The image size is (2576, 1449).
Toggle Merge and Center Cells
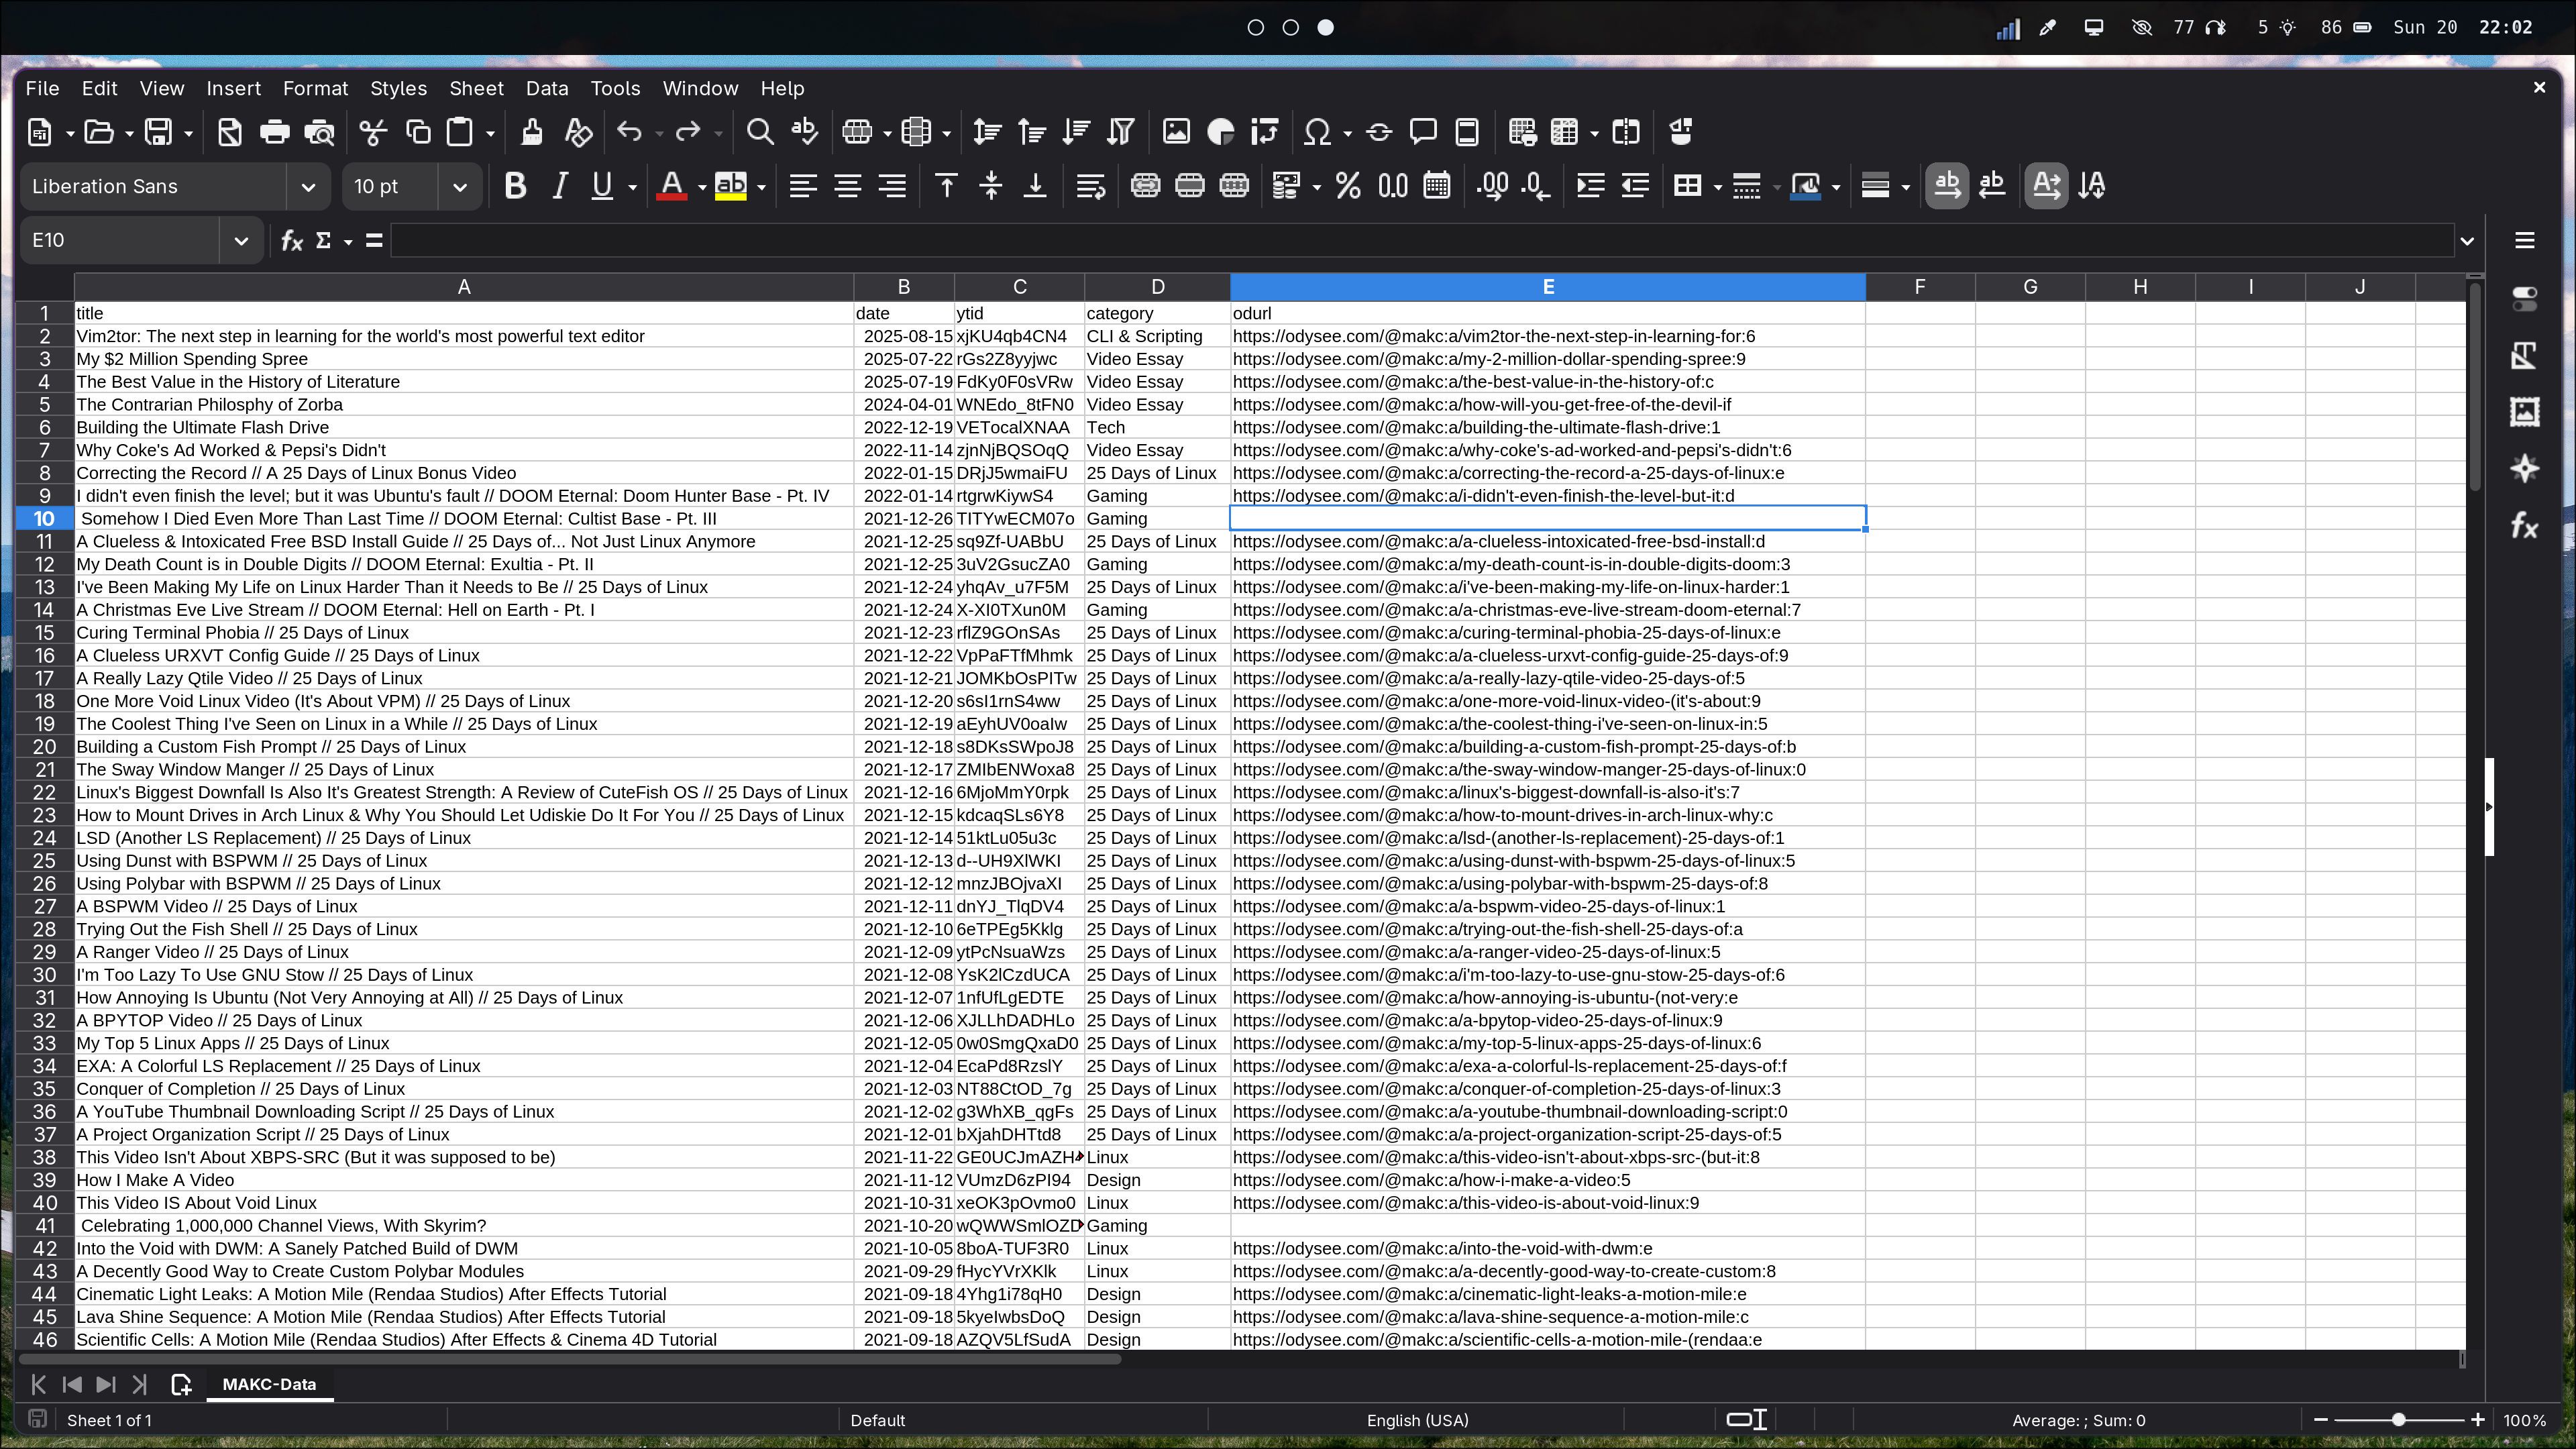1145,186
